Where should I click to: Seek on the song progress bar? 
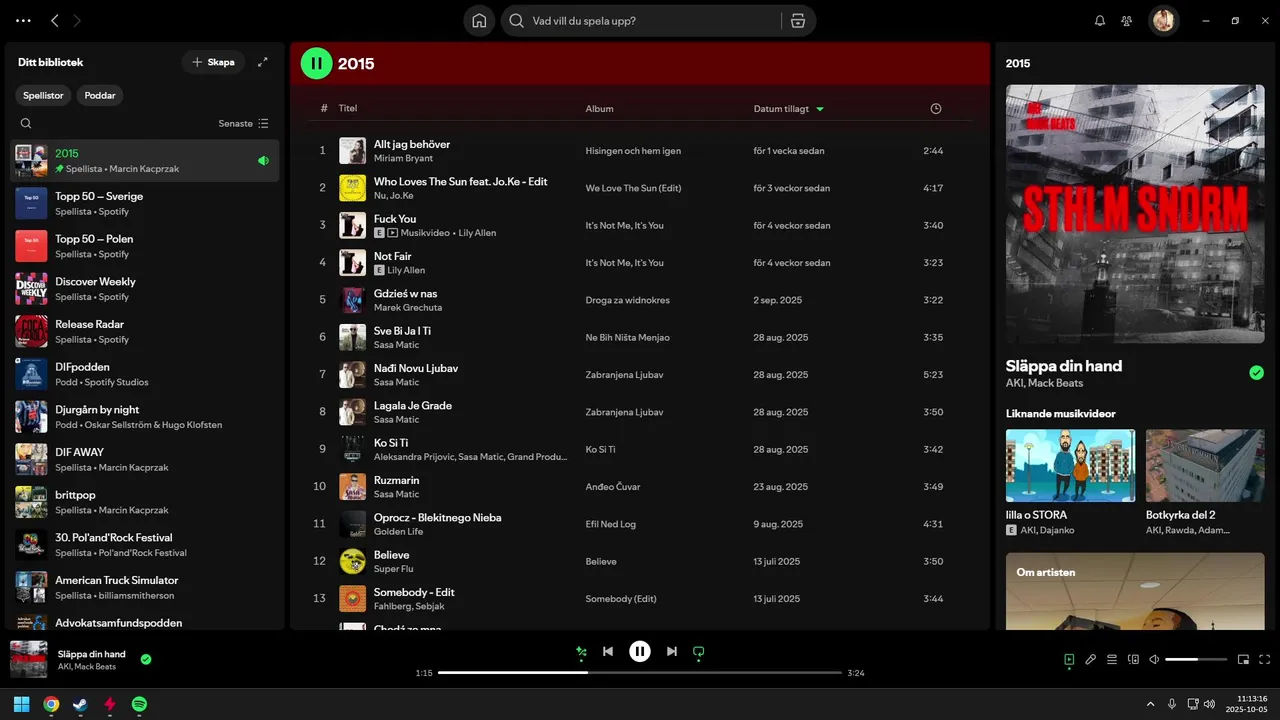(640, 673)
